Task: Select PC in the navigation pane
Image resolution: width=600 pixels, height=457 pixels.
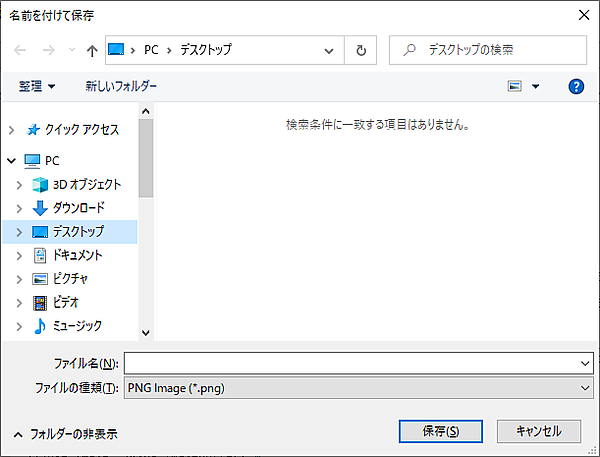Action: (52, 161)
